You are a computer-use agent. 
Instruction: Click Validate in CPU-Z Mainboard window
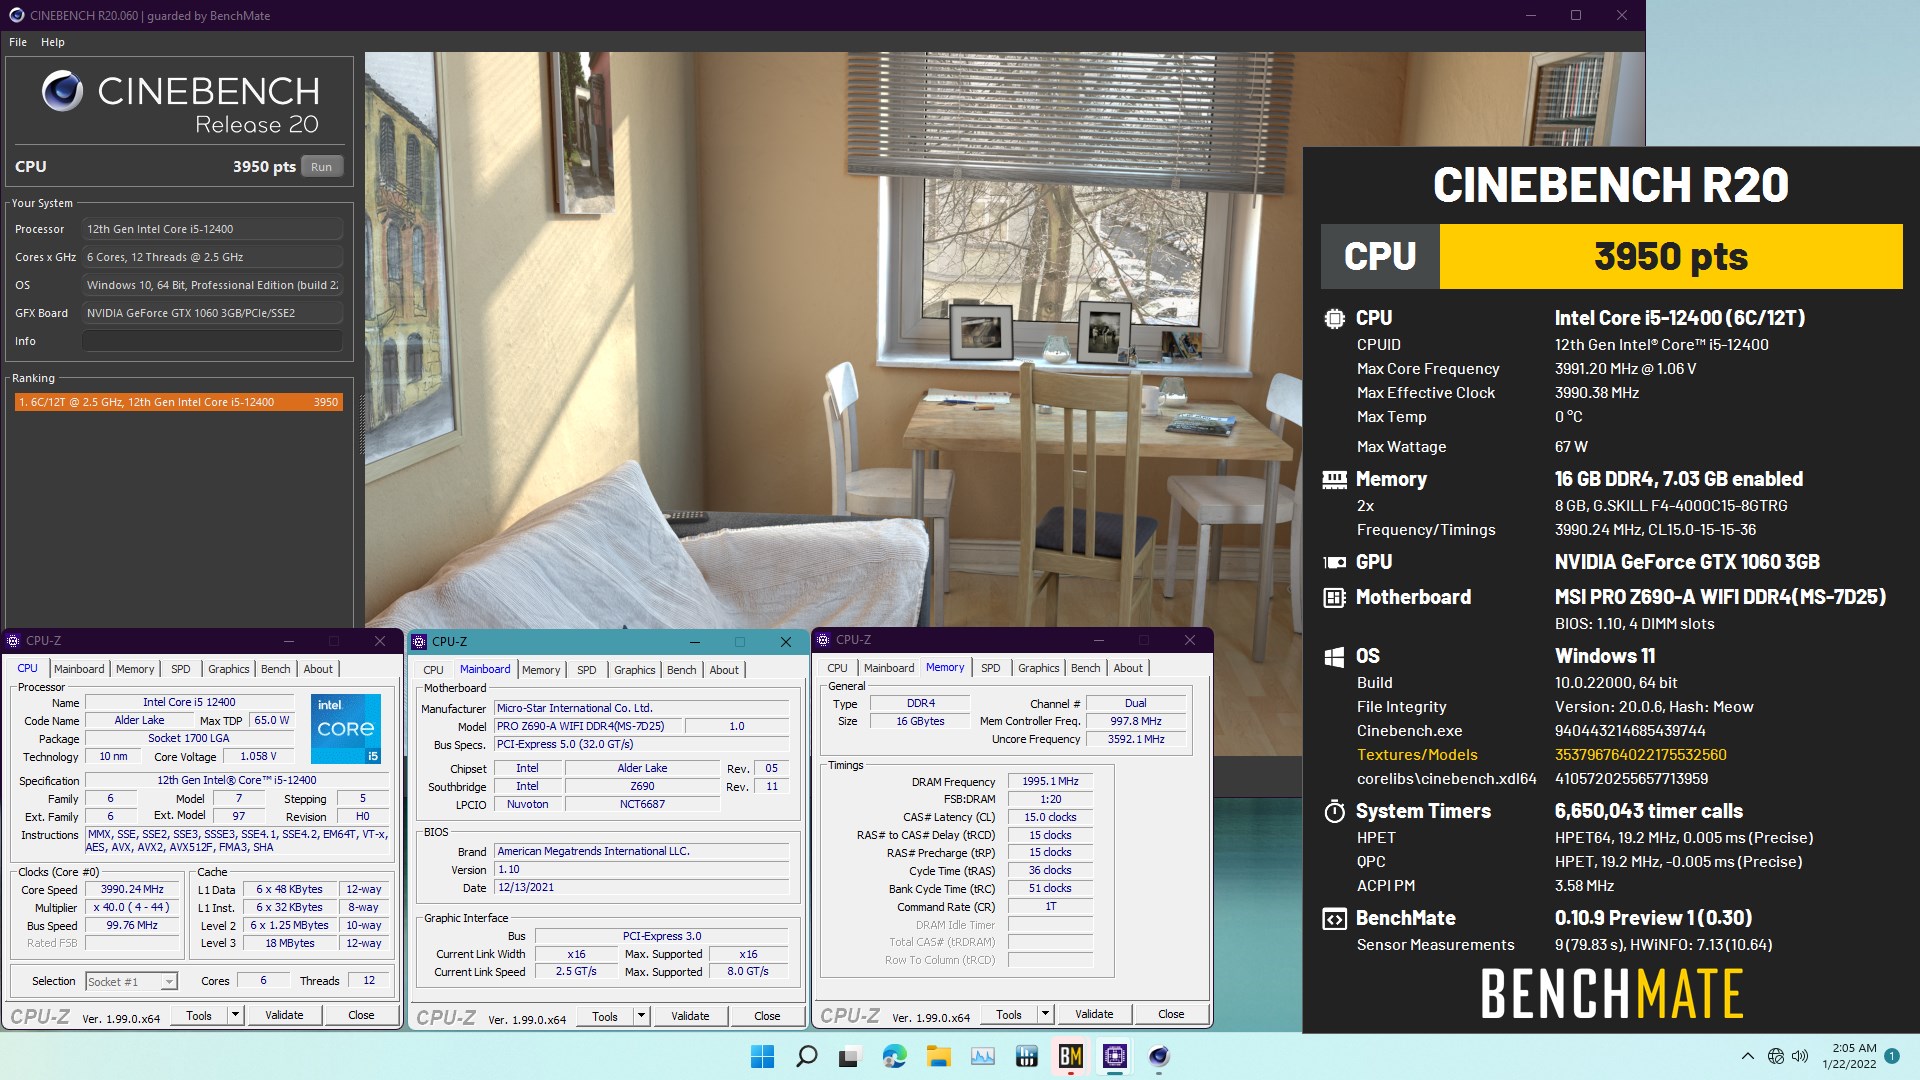click(x=690, y=1017)
